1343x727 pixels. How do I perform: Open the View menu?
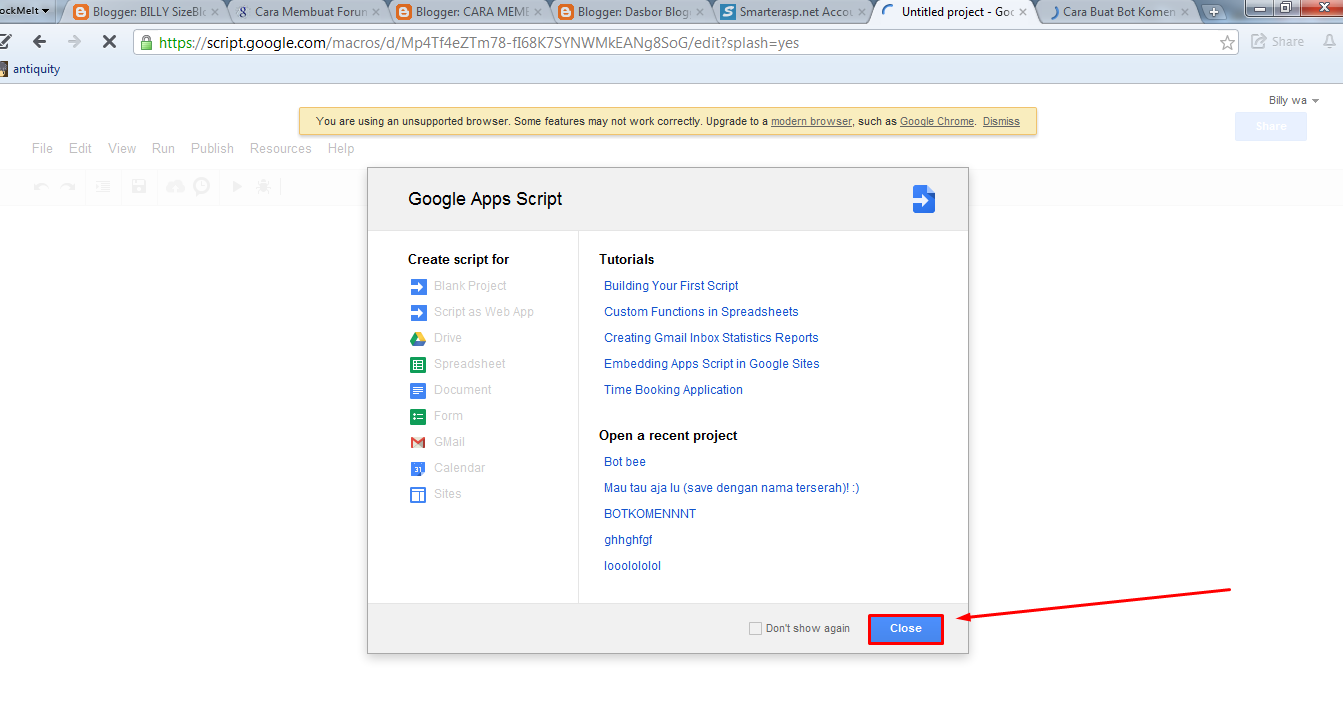tap(122, 148)
